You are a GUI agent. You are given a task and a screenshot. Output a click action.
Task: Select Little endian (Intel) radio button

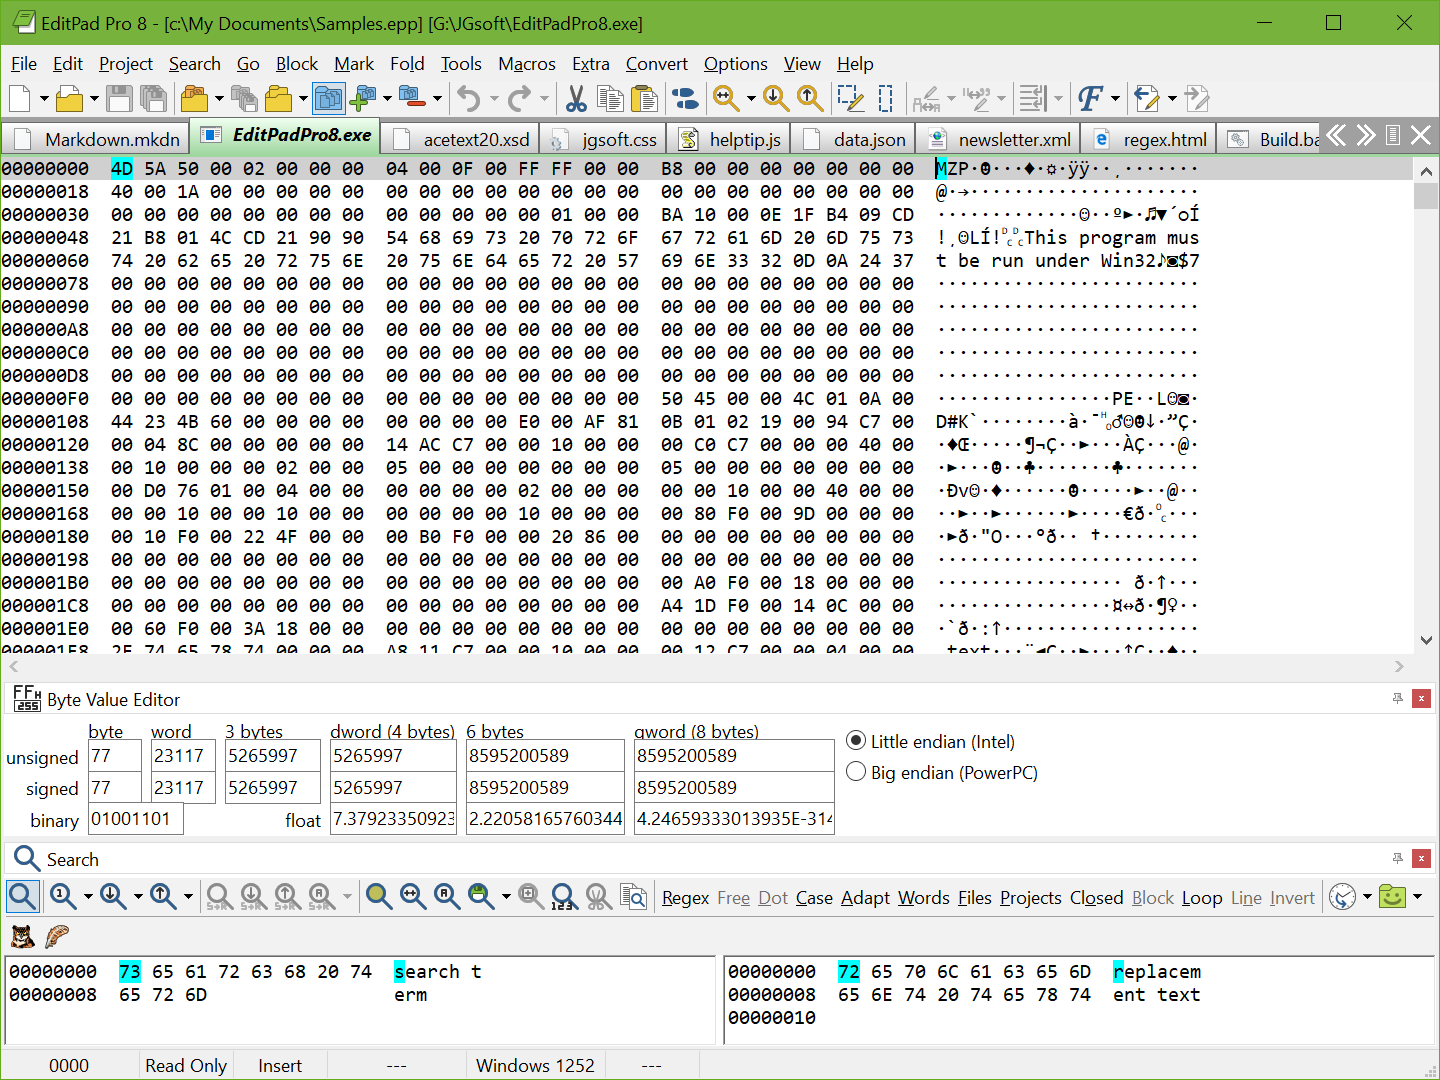[856, 741]
